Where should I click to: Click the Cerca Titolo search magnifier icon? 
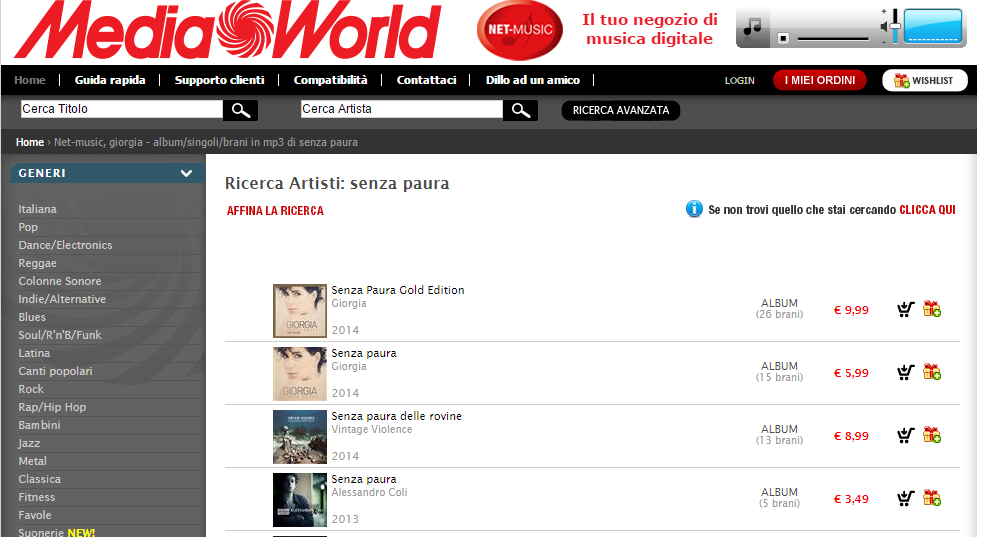coord(241,111)
